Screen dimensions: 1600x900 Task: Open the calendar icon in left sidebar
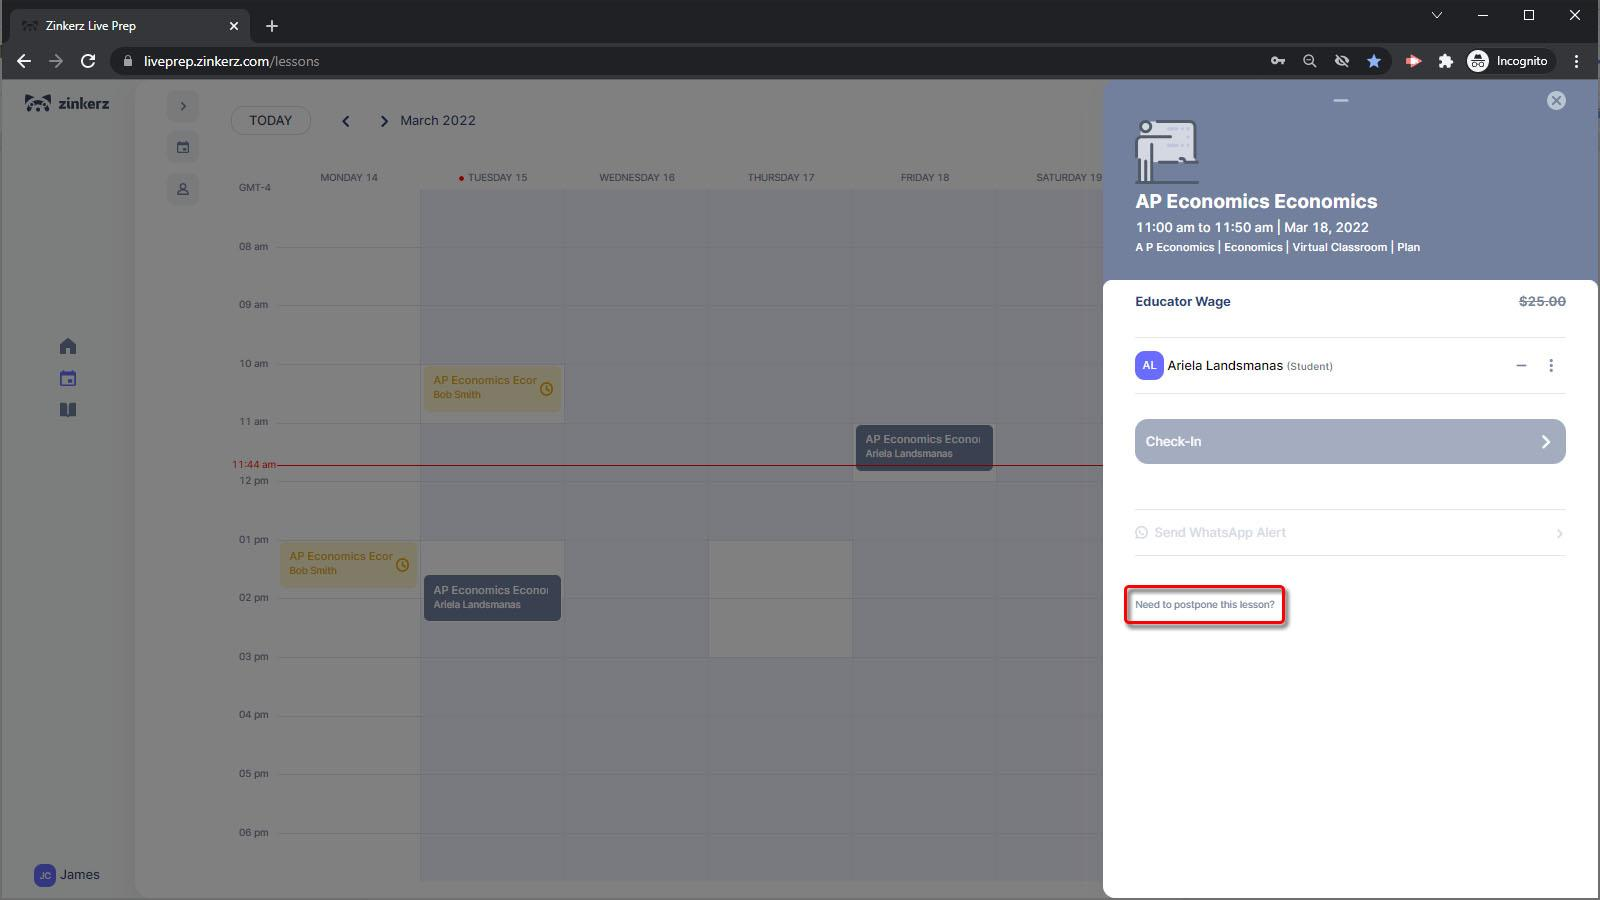(x=68, y=378)
